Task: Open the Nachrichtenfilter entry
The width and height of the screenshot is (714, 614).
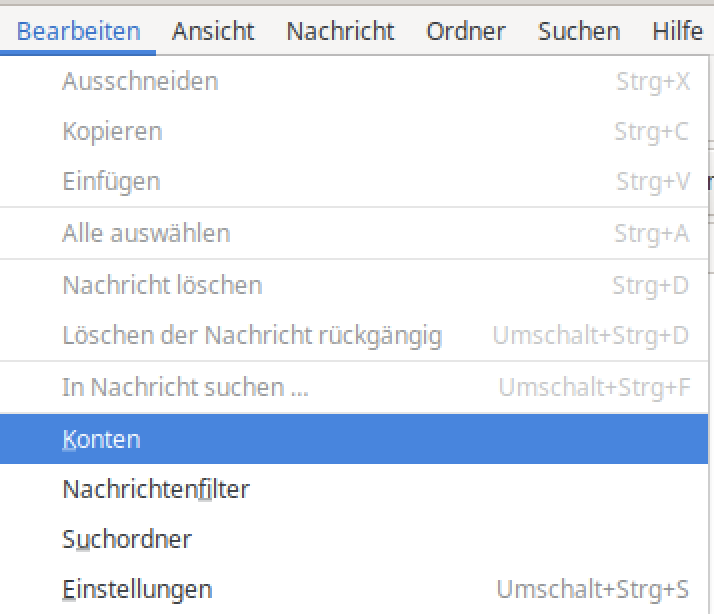Action: point(156,489)
